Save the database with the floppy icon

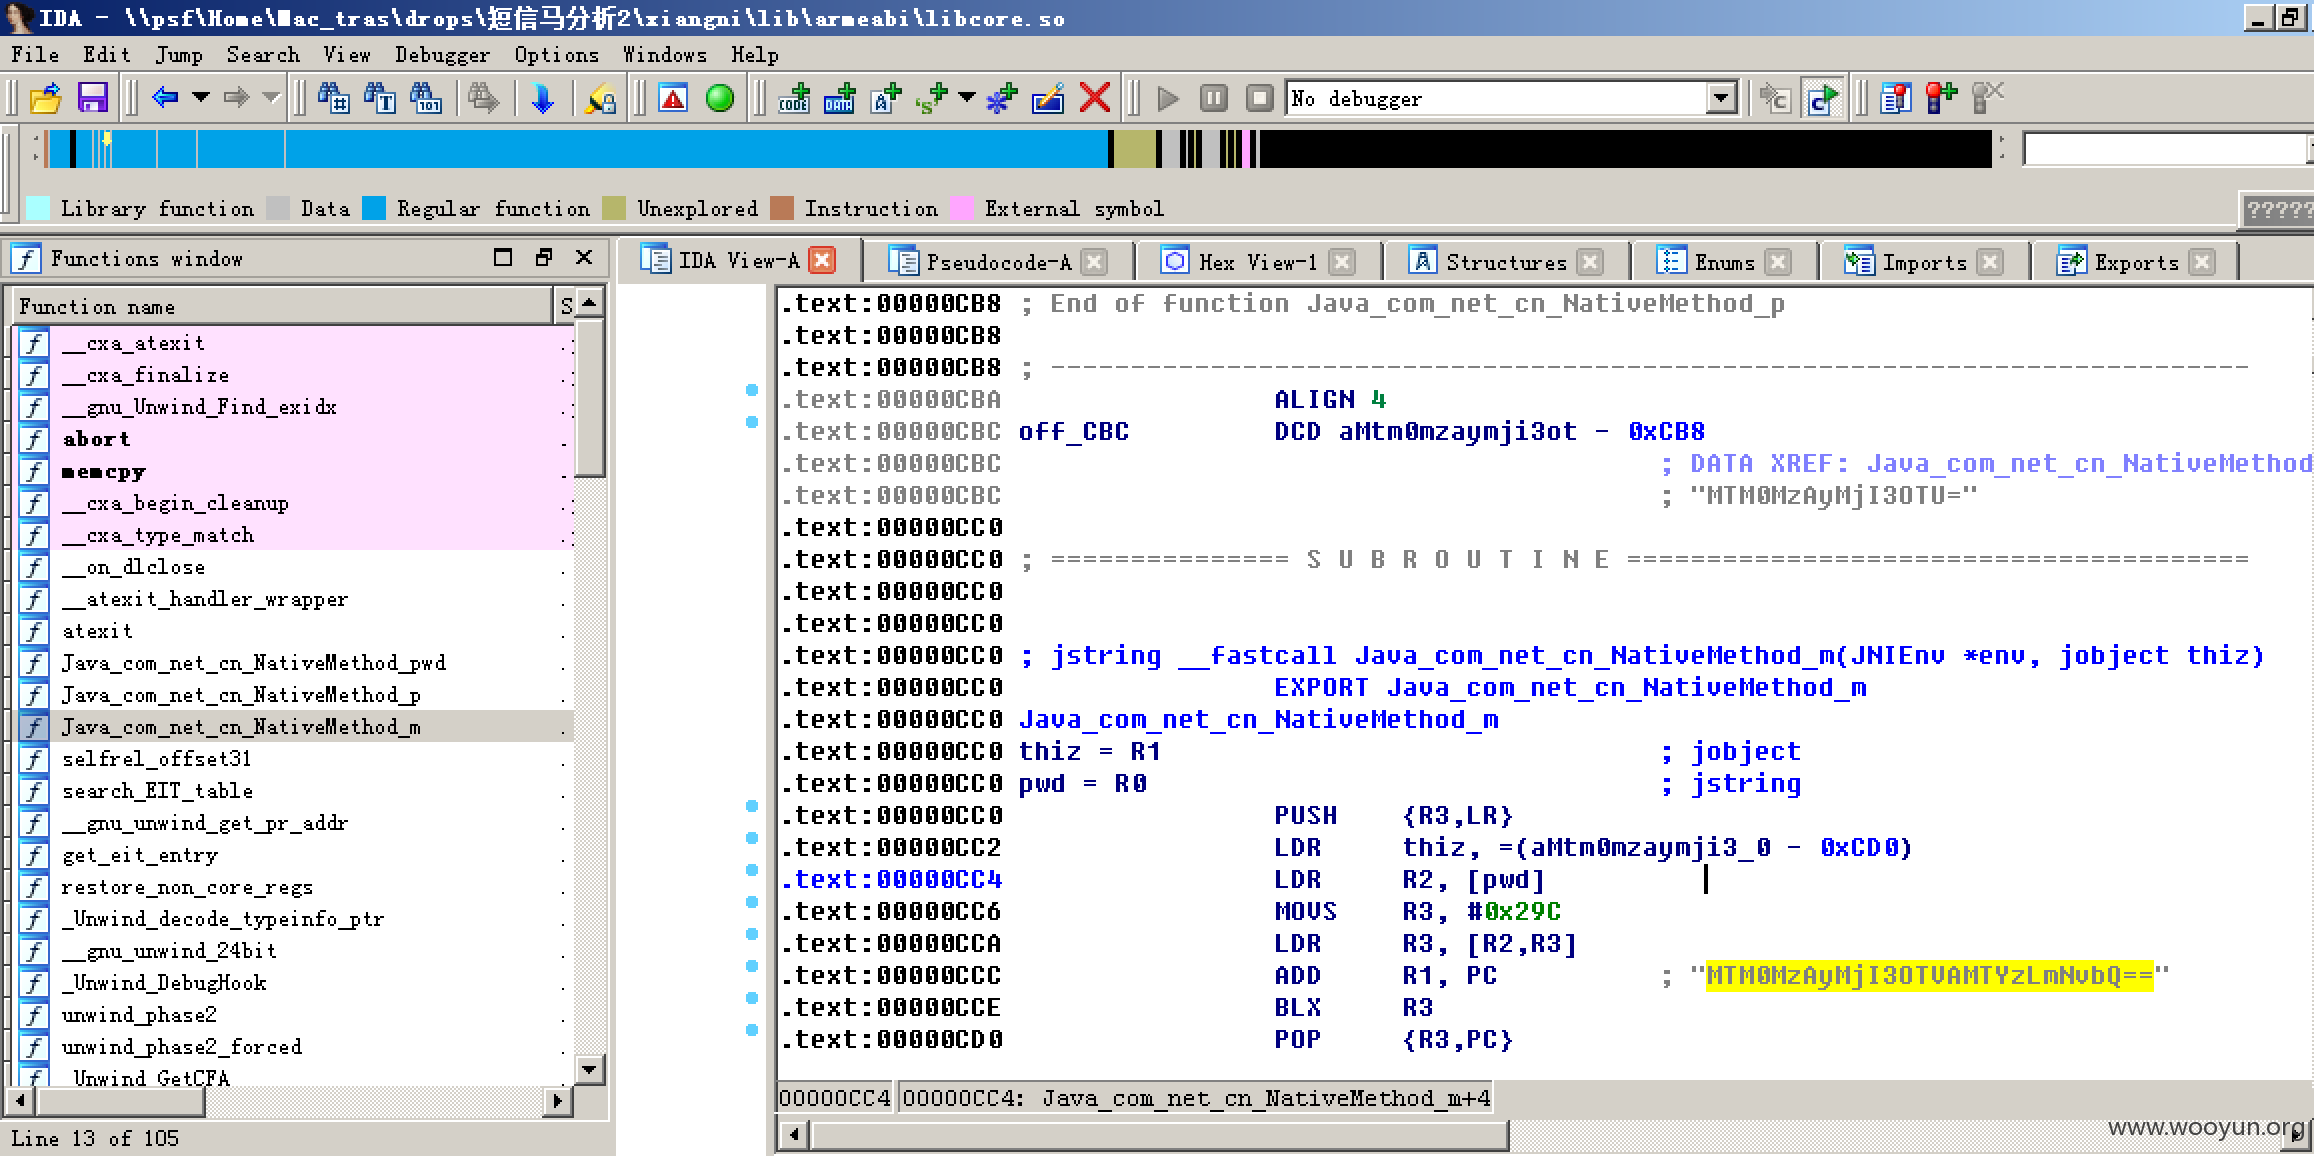(92, 98)
